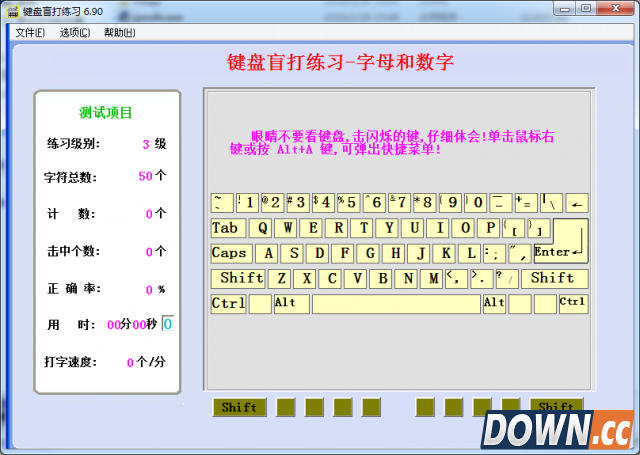Click the S key
The image size is (640, 455).
click(x=292, y=253)
